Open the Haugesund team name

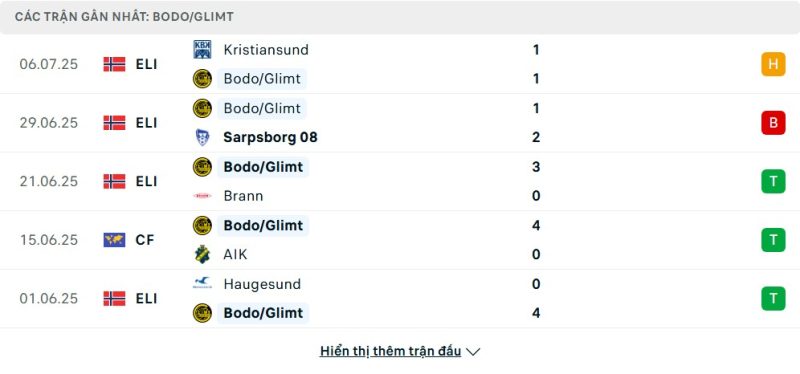click(x=262, y=284)
